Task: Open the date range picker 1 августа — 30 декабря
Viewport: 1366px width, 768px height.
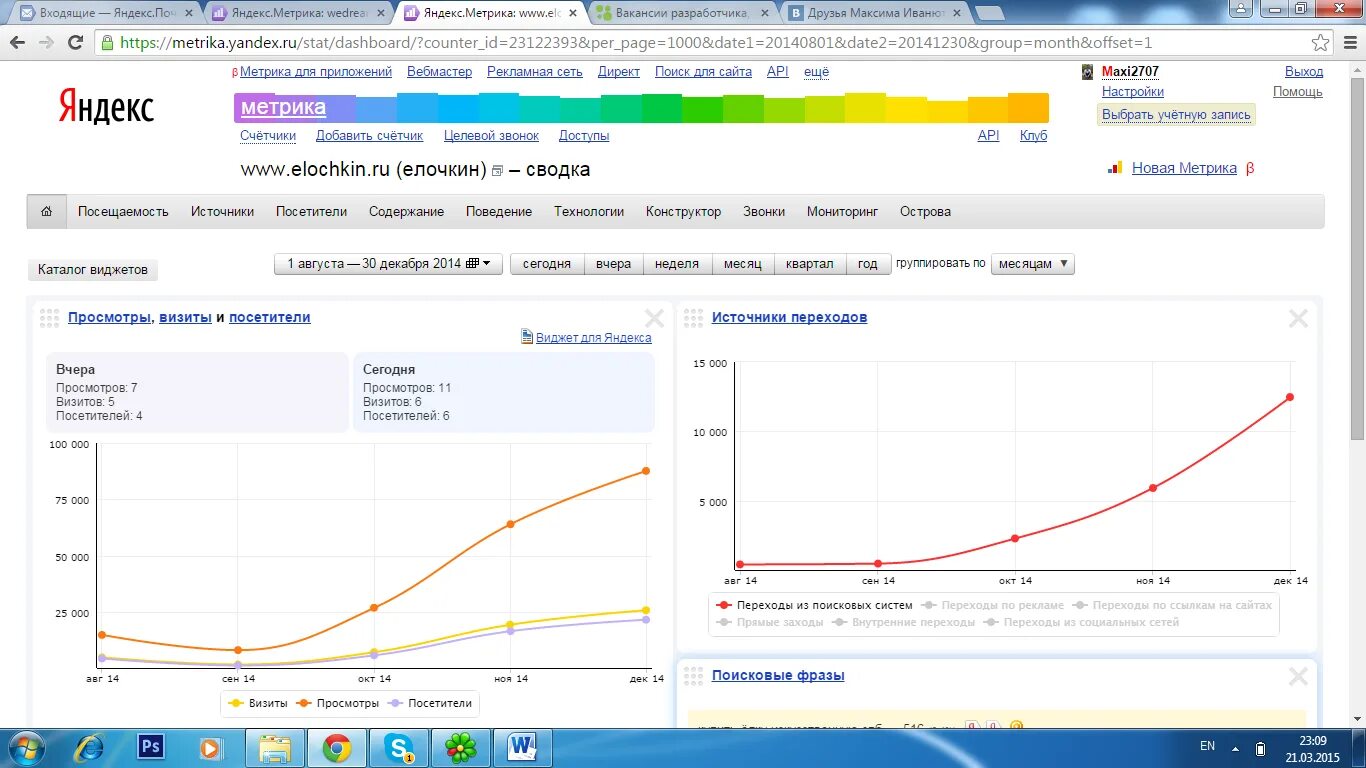Action: click(x=388, y=264)
